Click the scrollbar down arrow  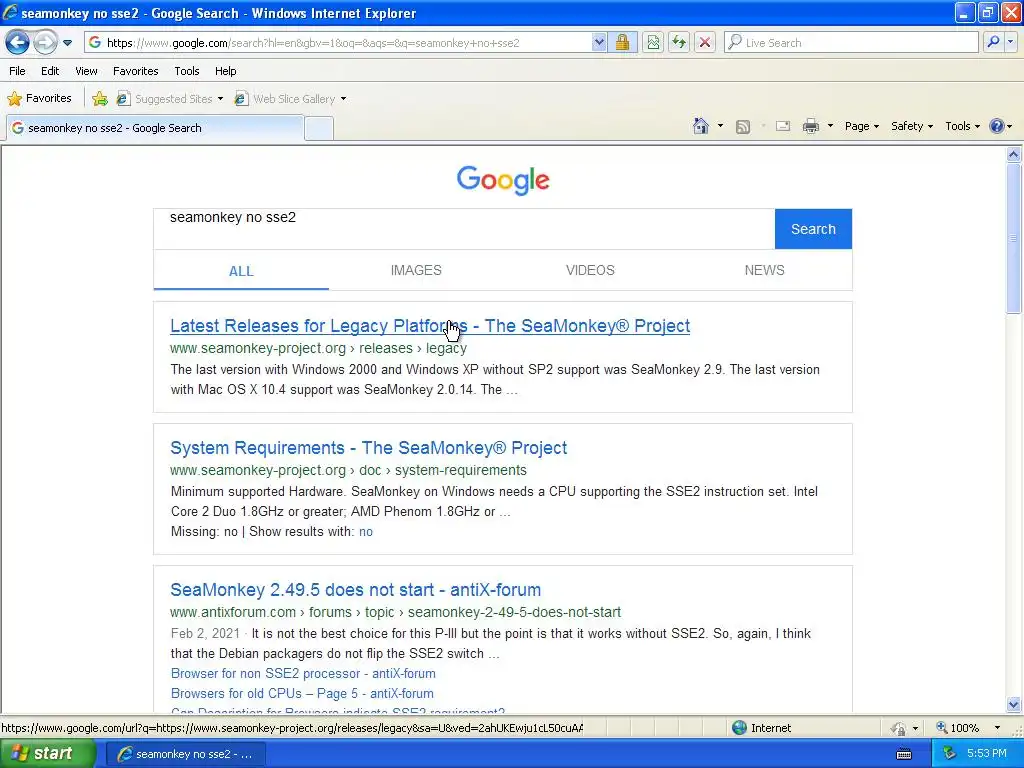[x=1014, y=704]
